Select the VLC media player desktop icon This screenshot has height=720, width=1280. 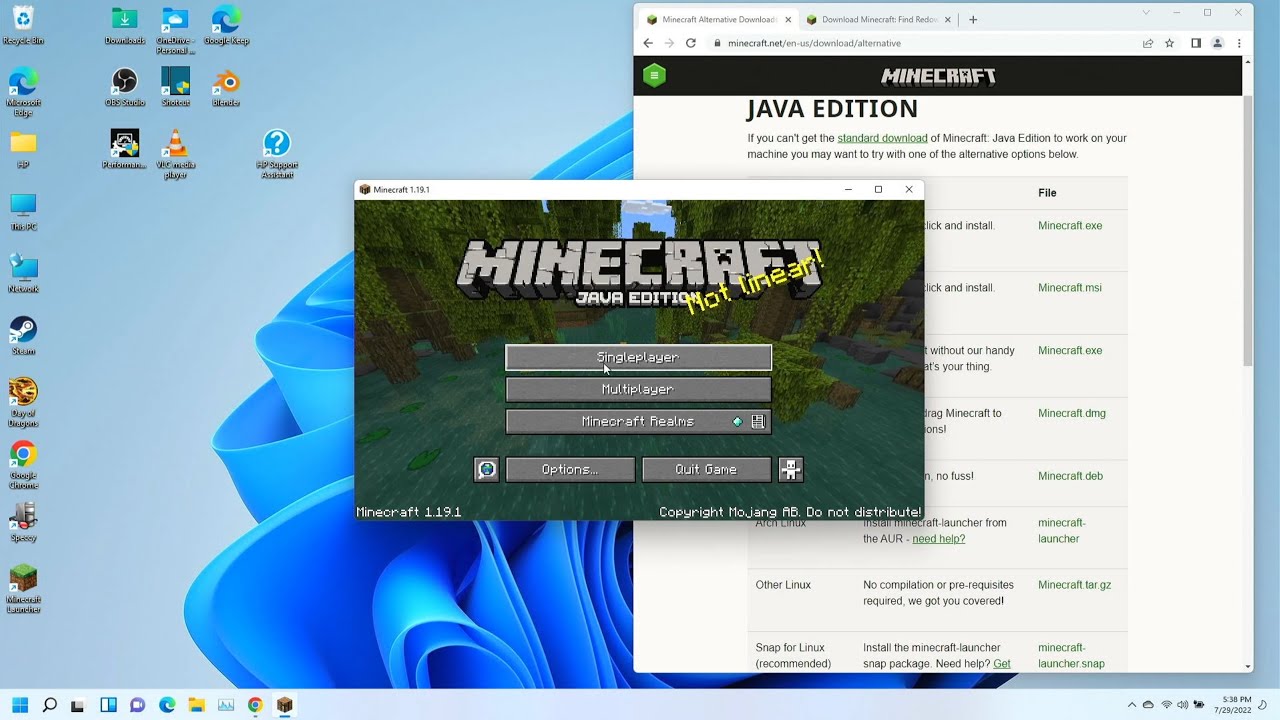click(175, 154)
